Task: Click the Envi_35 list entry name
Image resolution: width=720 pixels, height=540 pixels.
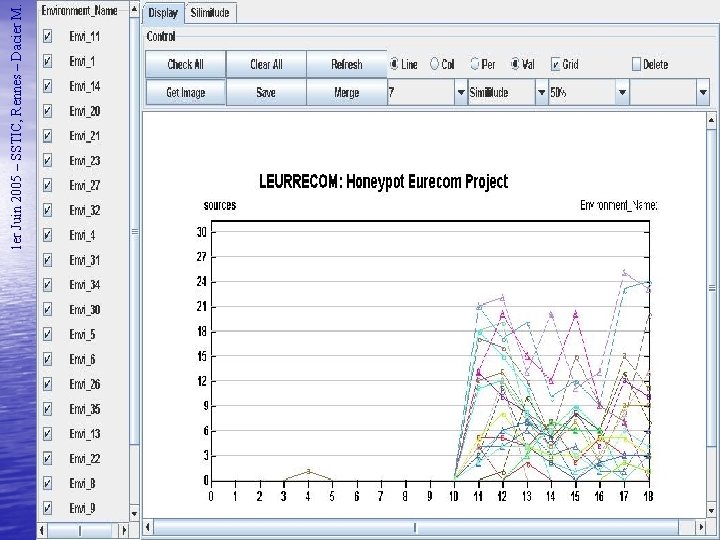Action: coord(84,409)
